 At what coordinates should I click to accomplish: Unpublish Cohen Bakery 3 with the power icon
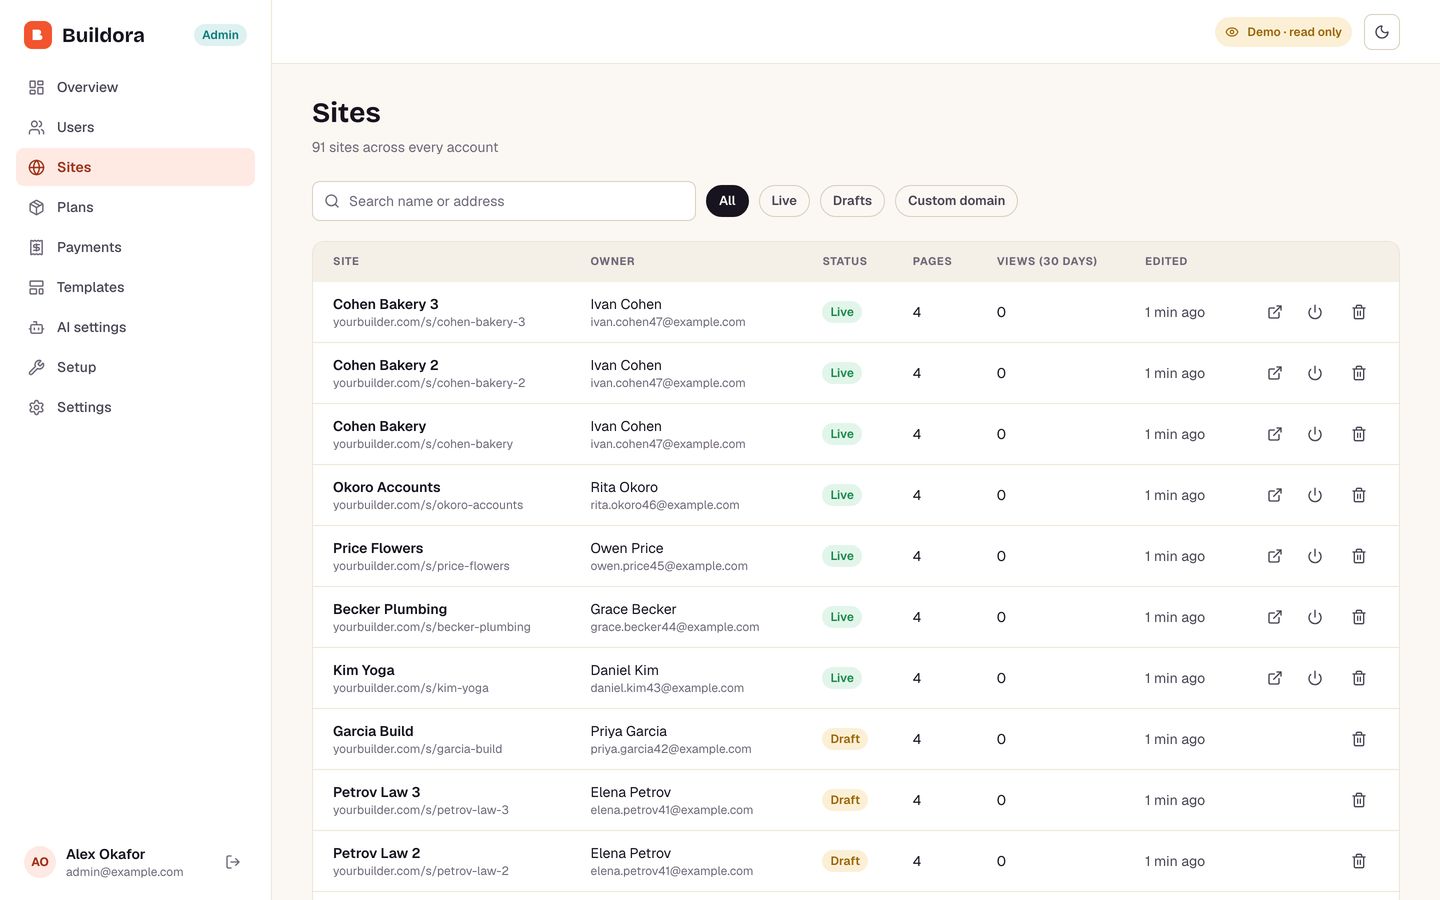(x=1315, y=312)
